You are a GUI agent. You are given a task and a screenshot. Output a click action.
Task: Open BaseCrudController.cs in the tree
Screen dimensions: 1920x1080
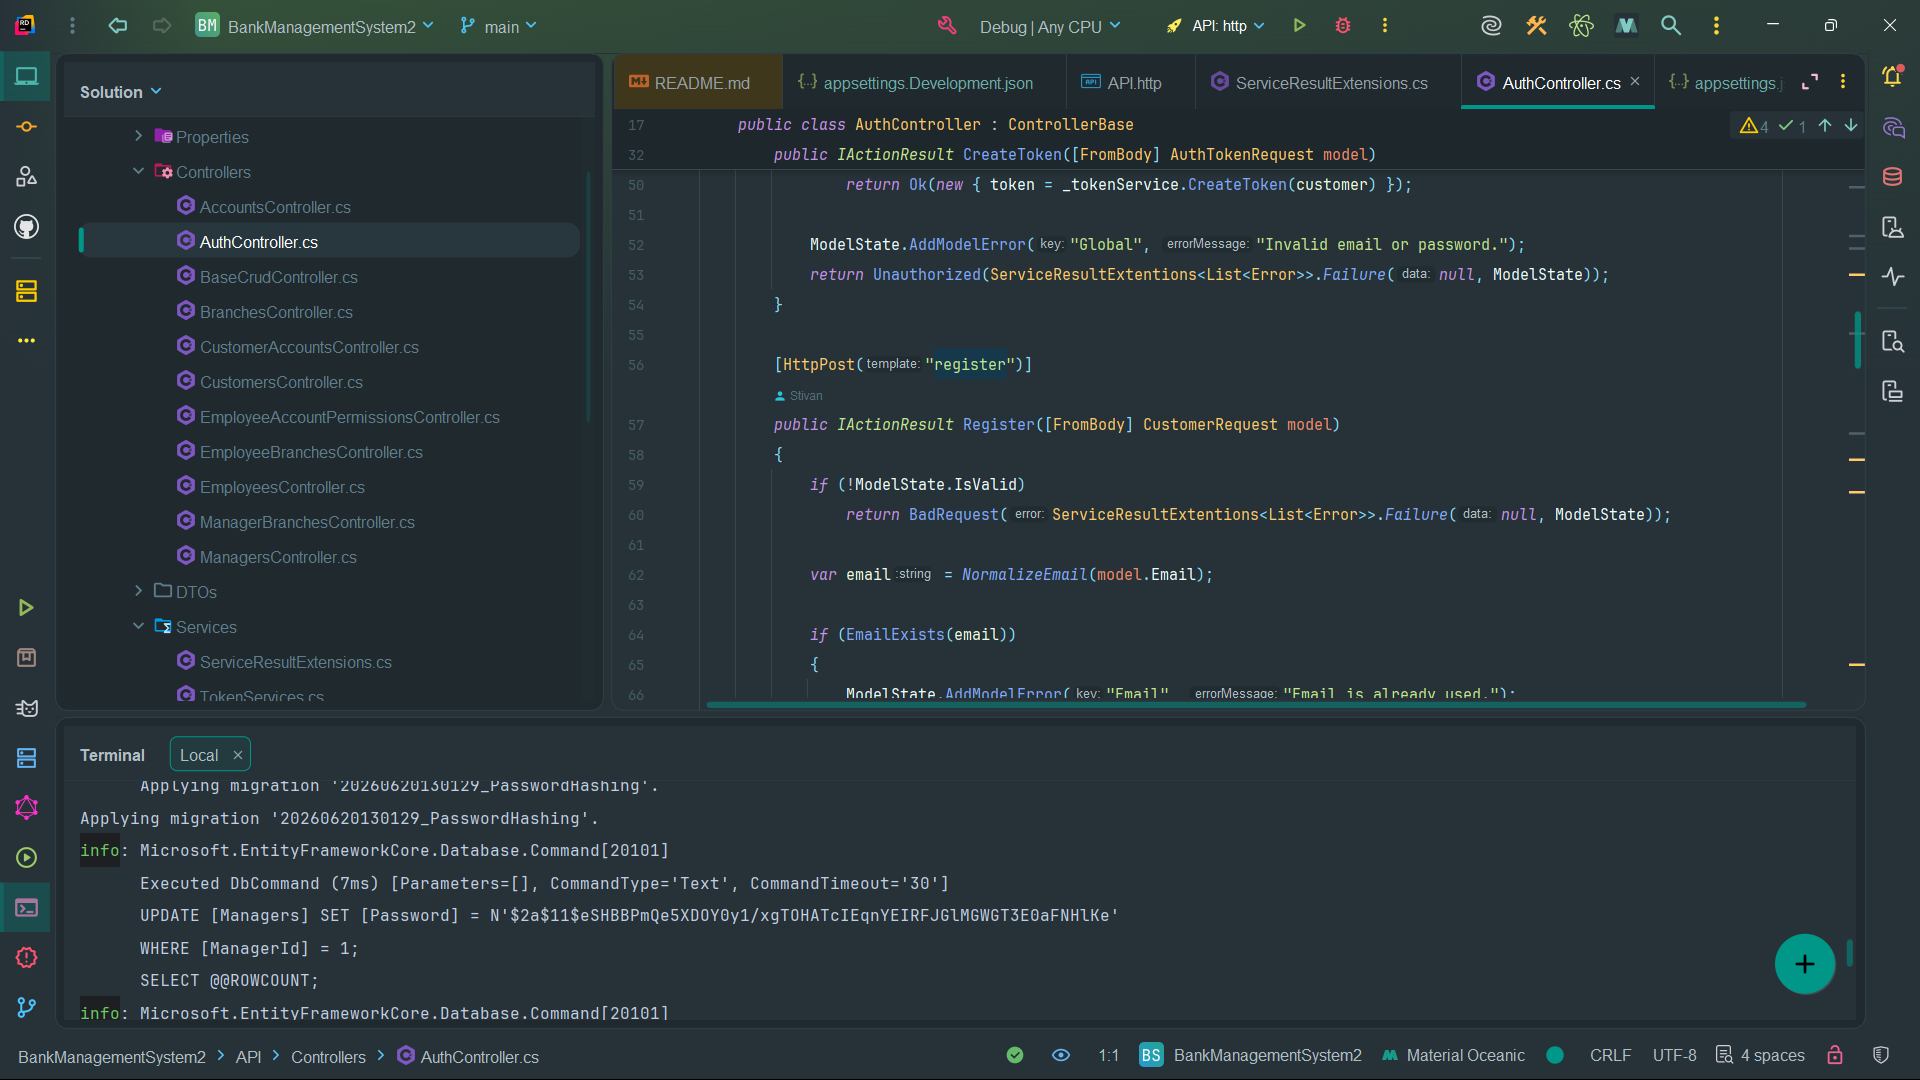pyautogui.click(x=278, y=277)
